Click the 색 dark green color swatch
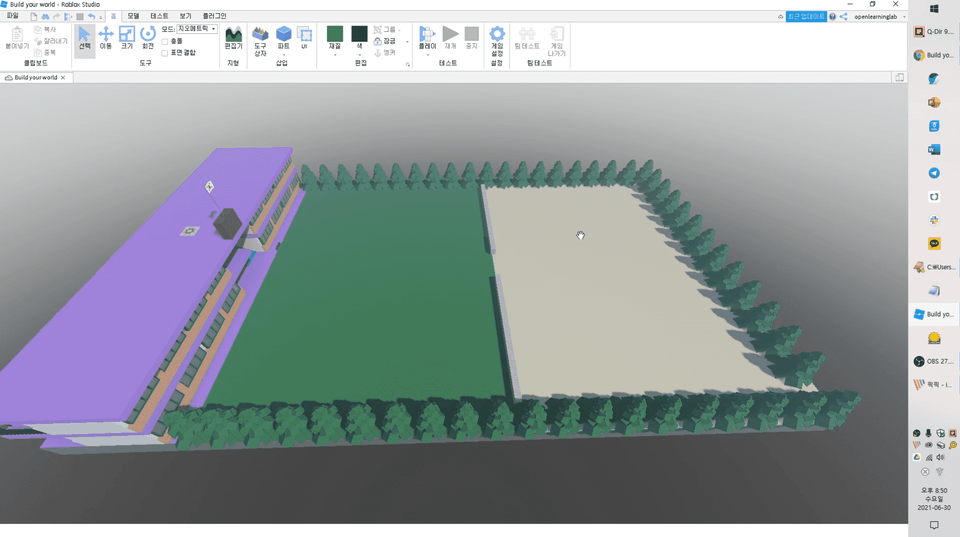 (x=359, y=34)
